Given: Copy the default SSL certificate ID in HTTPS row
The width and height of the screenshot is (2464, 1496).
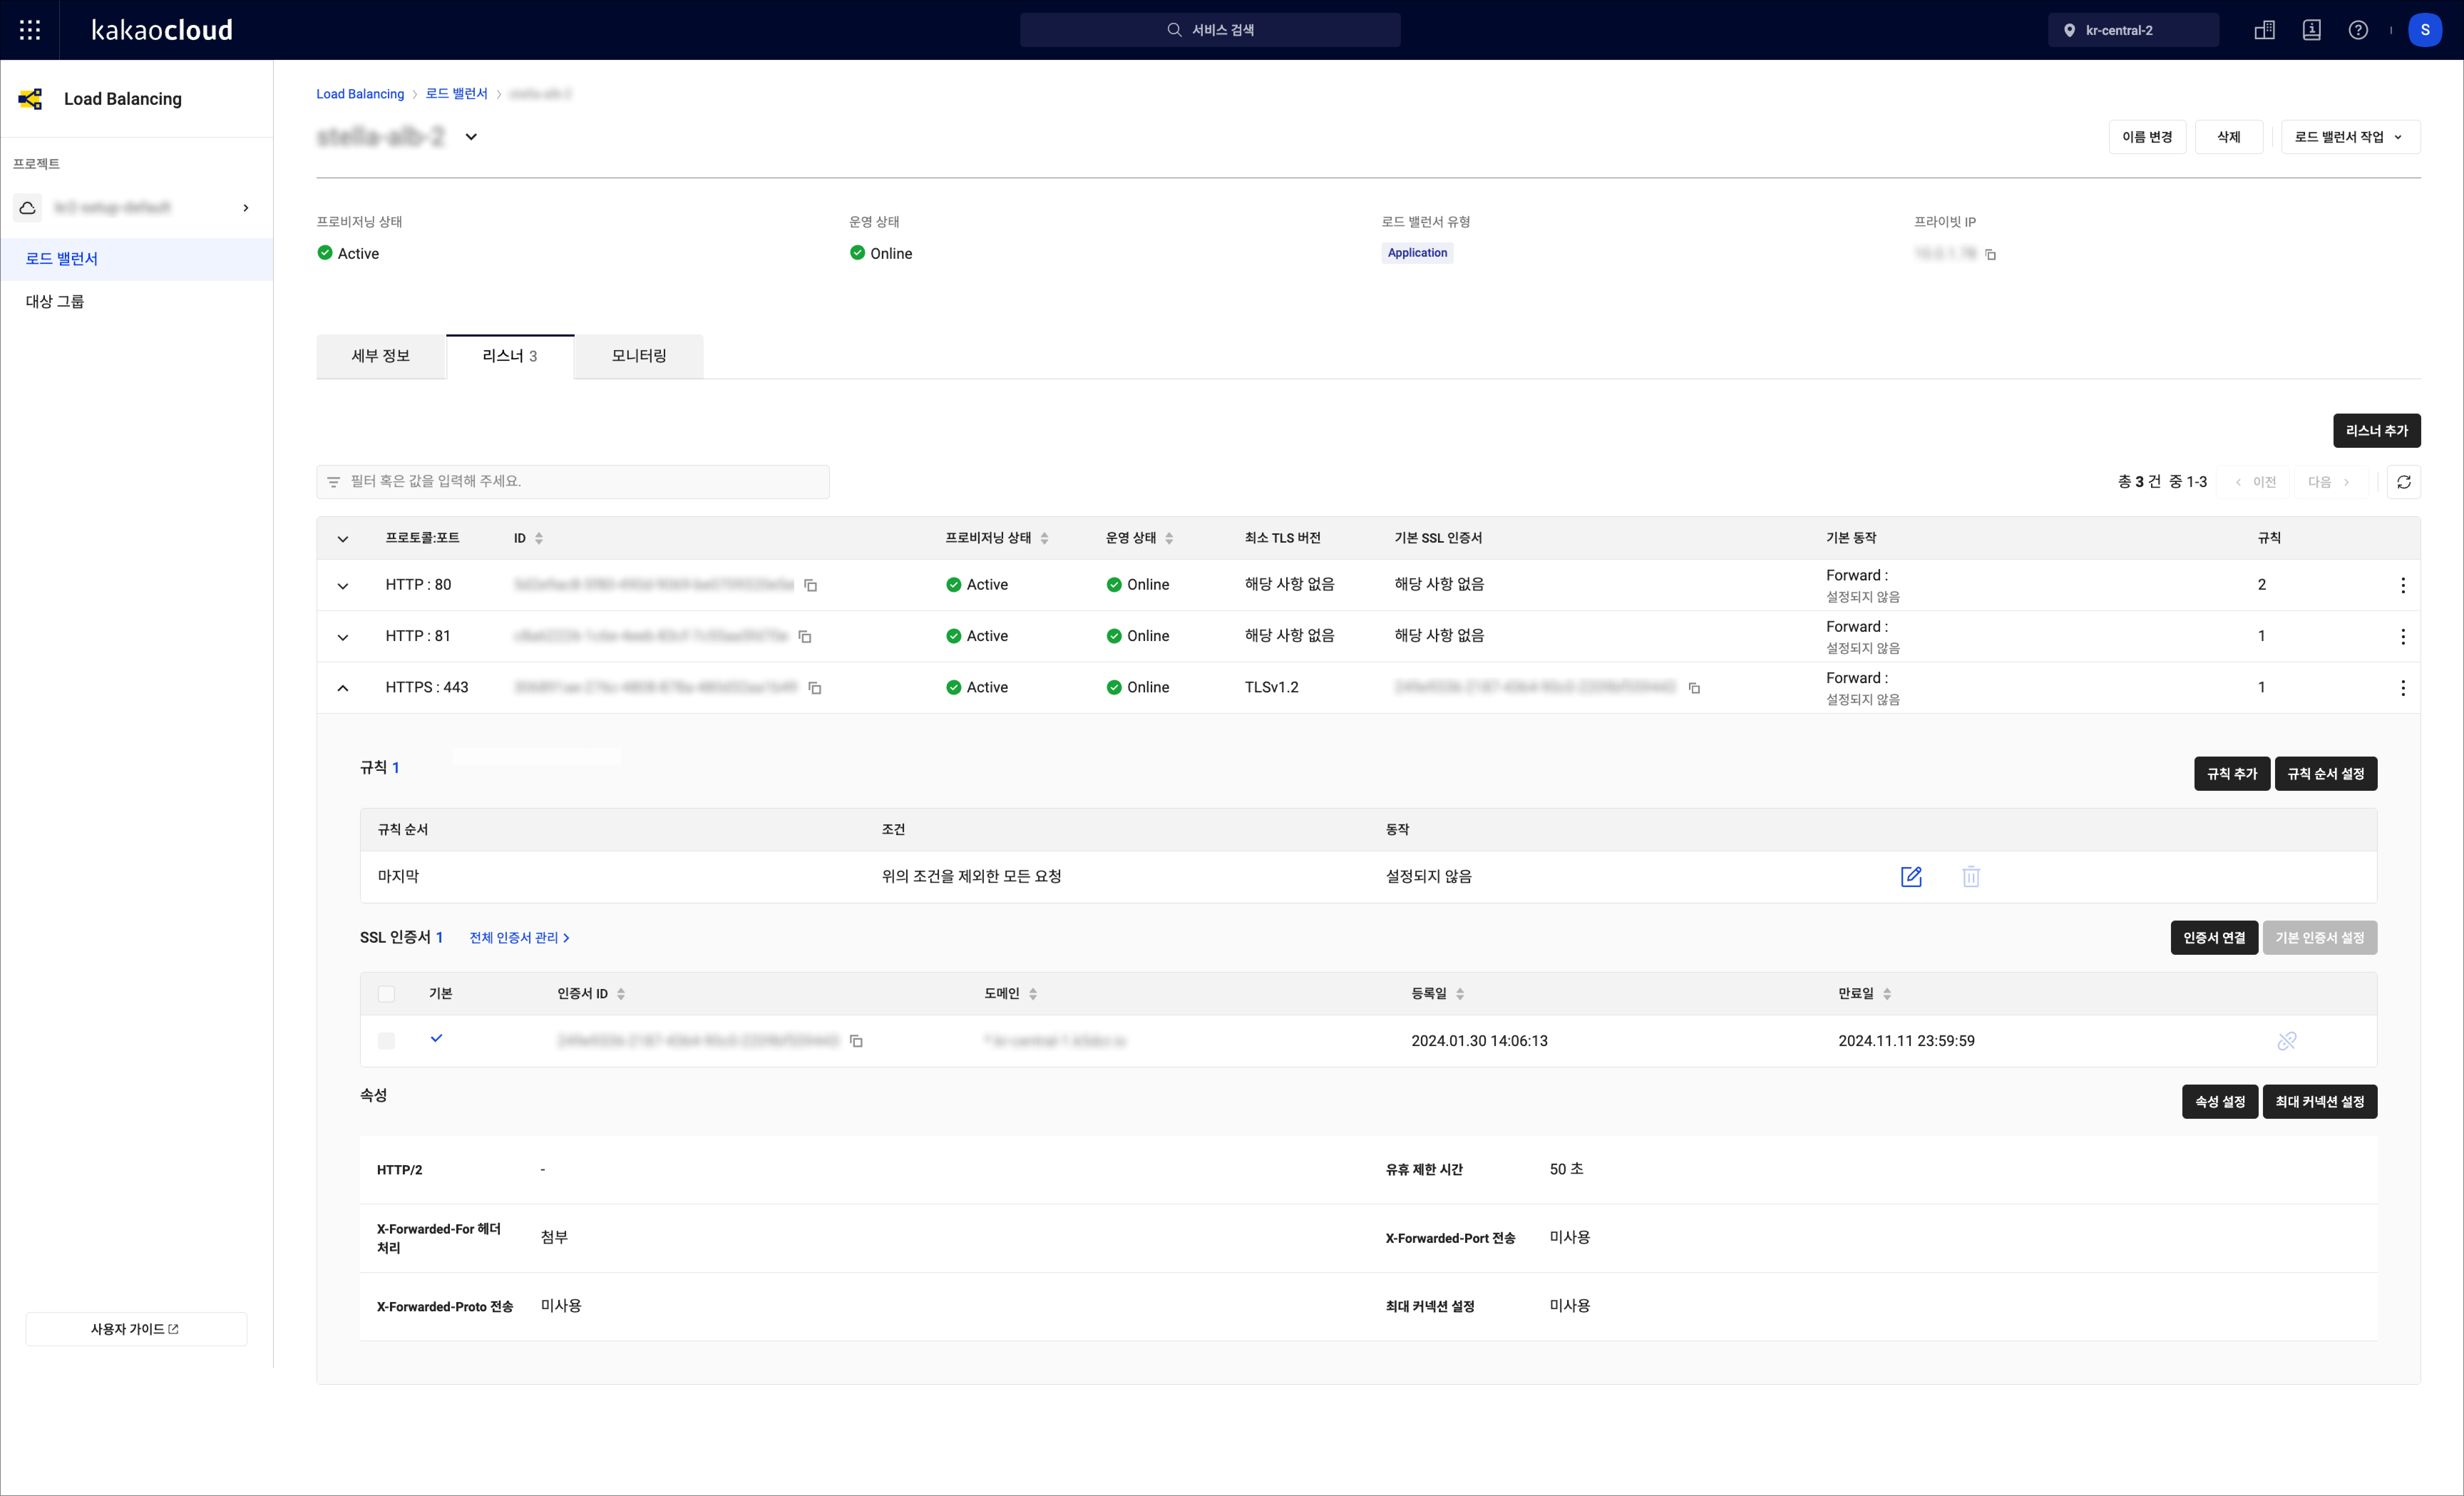Looking at the screenshot, I should tap(1694, 688).
